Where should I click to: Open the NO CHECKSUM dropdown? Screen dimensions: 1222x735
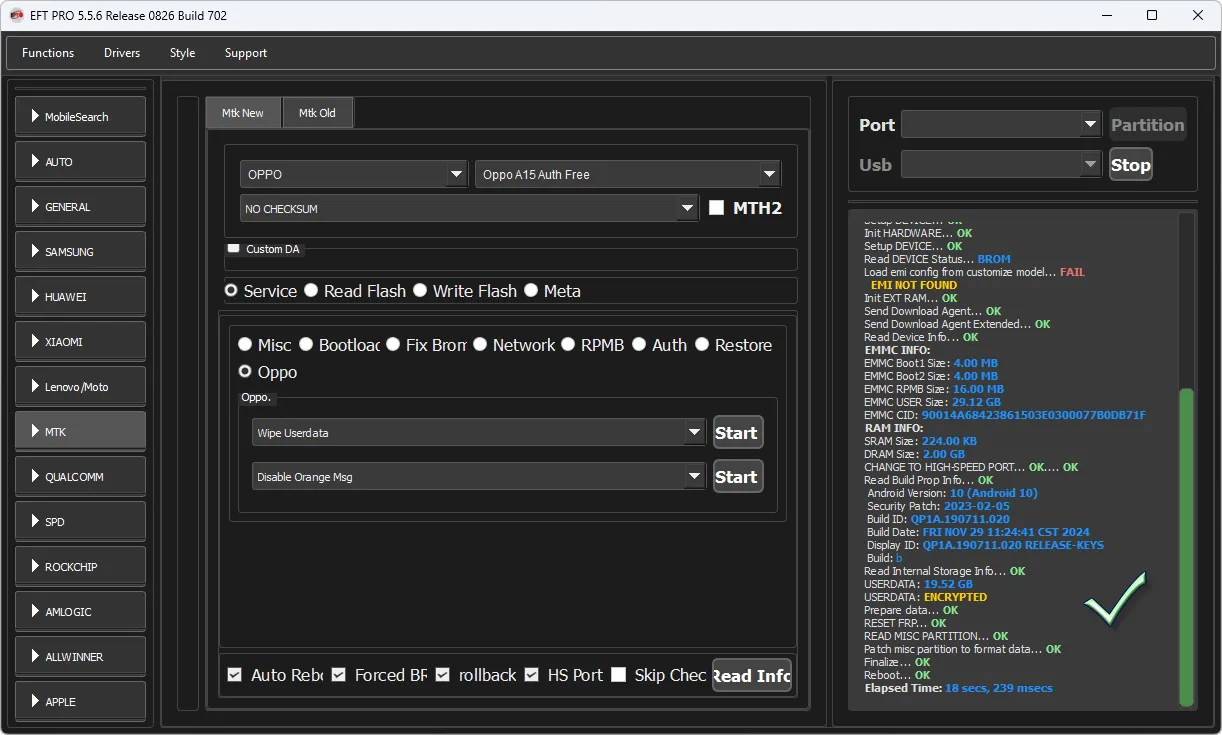[469, 209]
